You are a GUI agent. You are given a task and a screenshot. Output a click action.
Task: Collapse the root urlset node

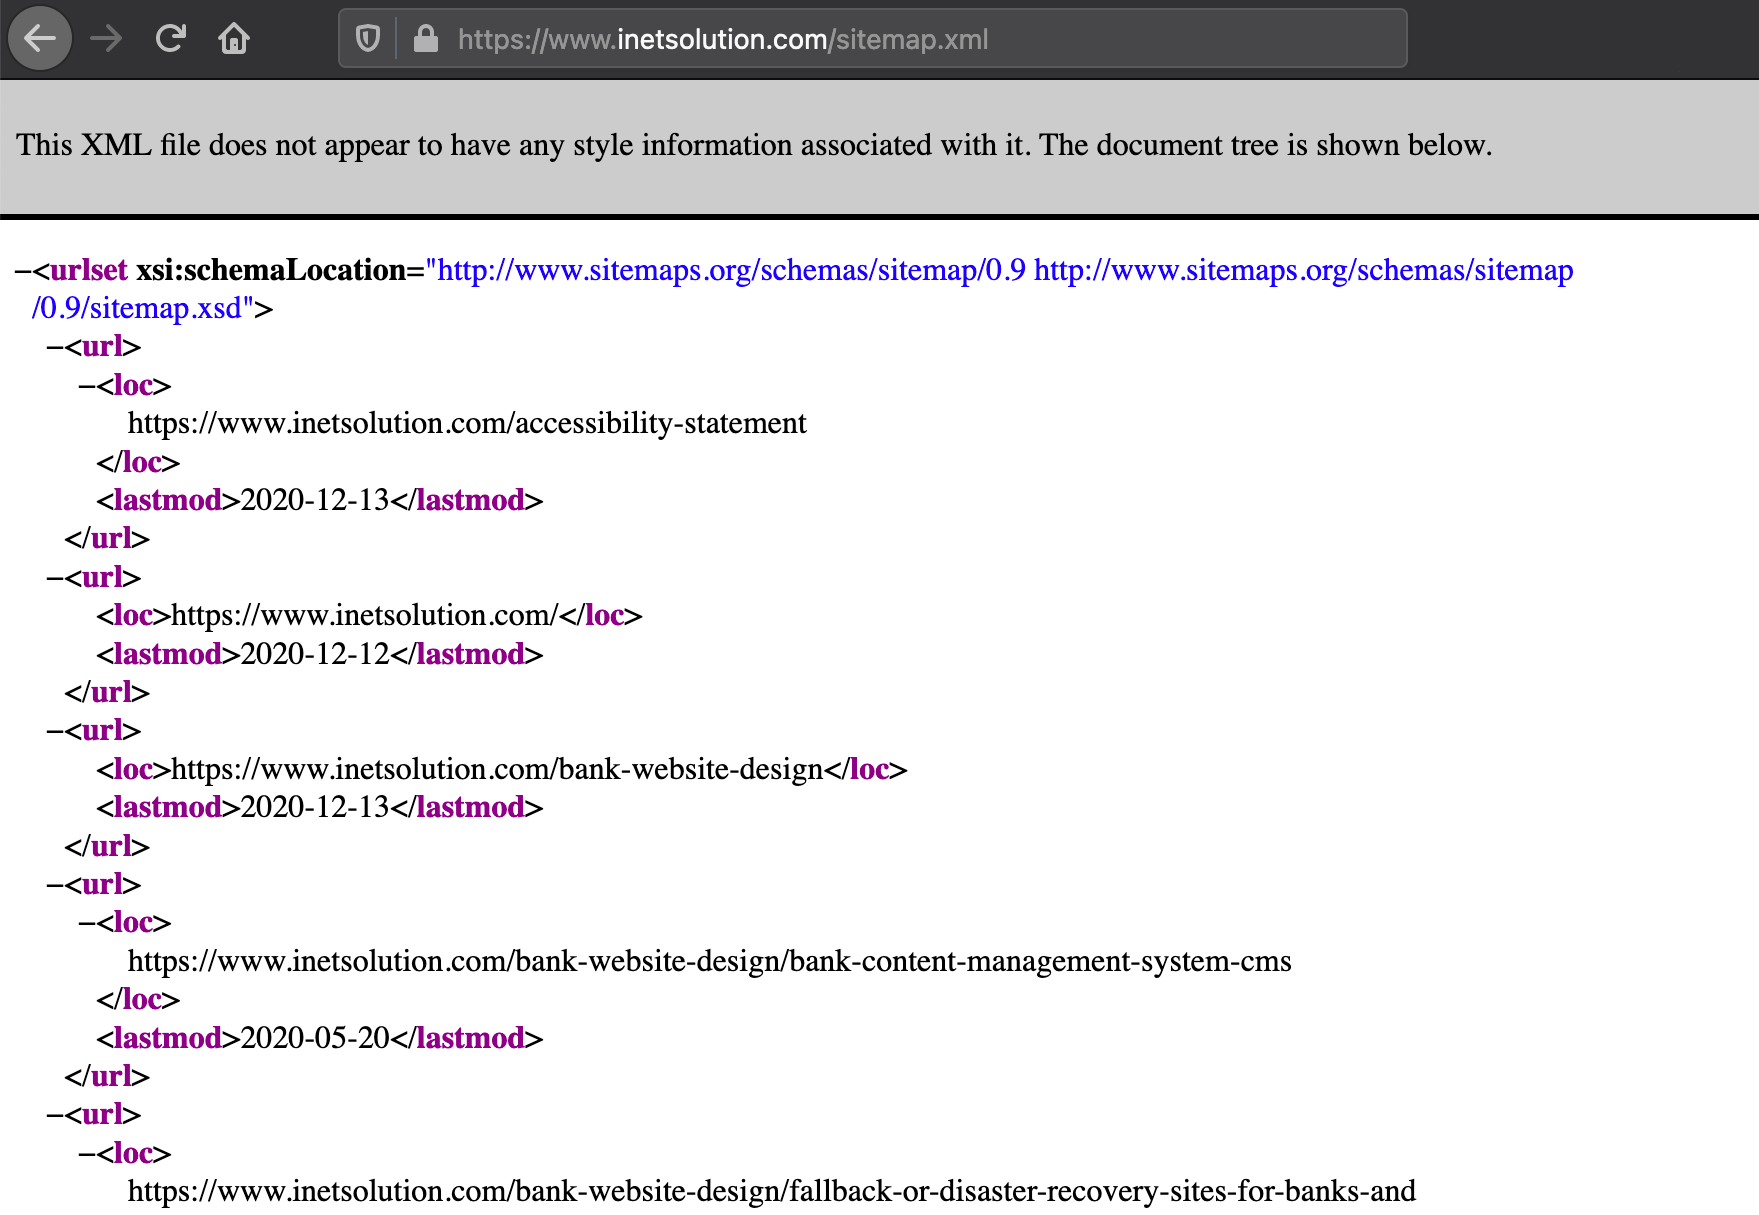23,271
